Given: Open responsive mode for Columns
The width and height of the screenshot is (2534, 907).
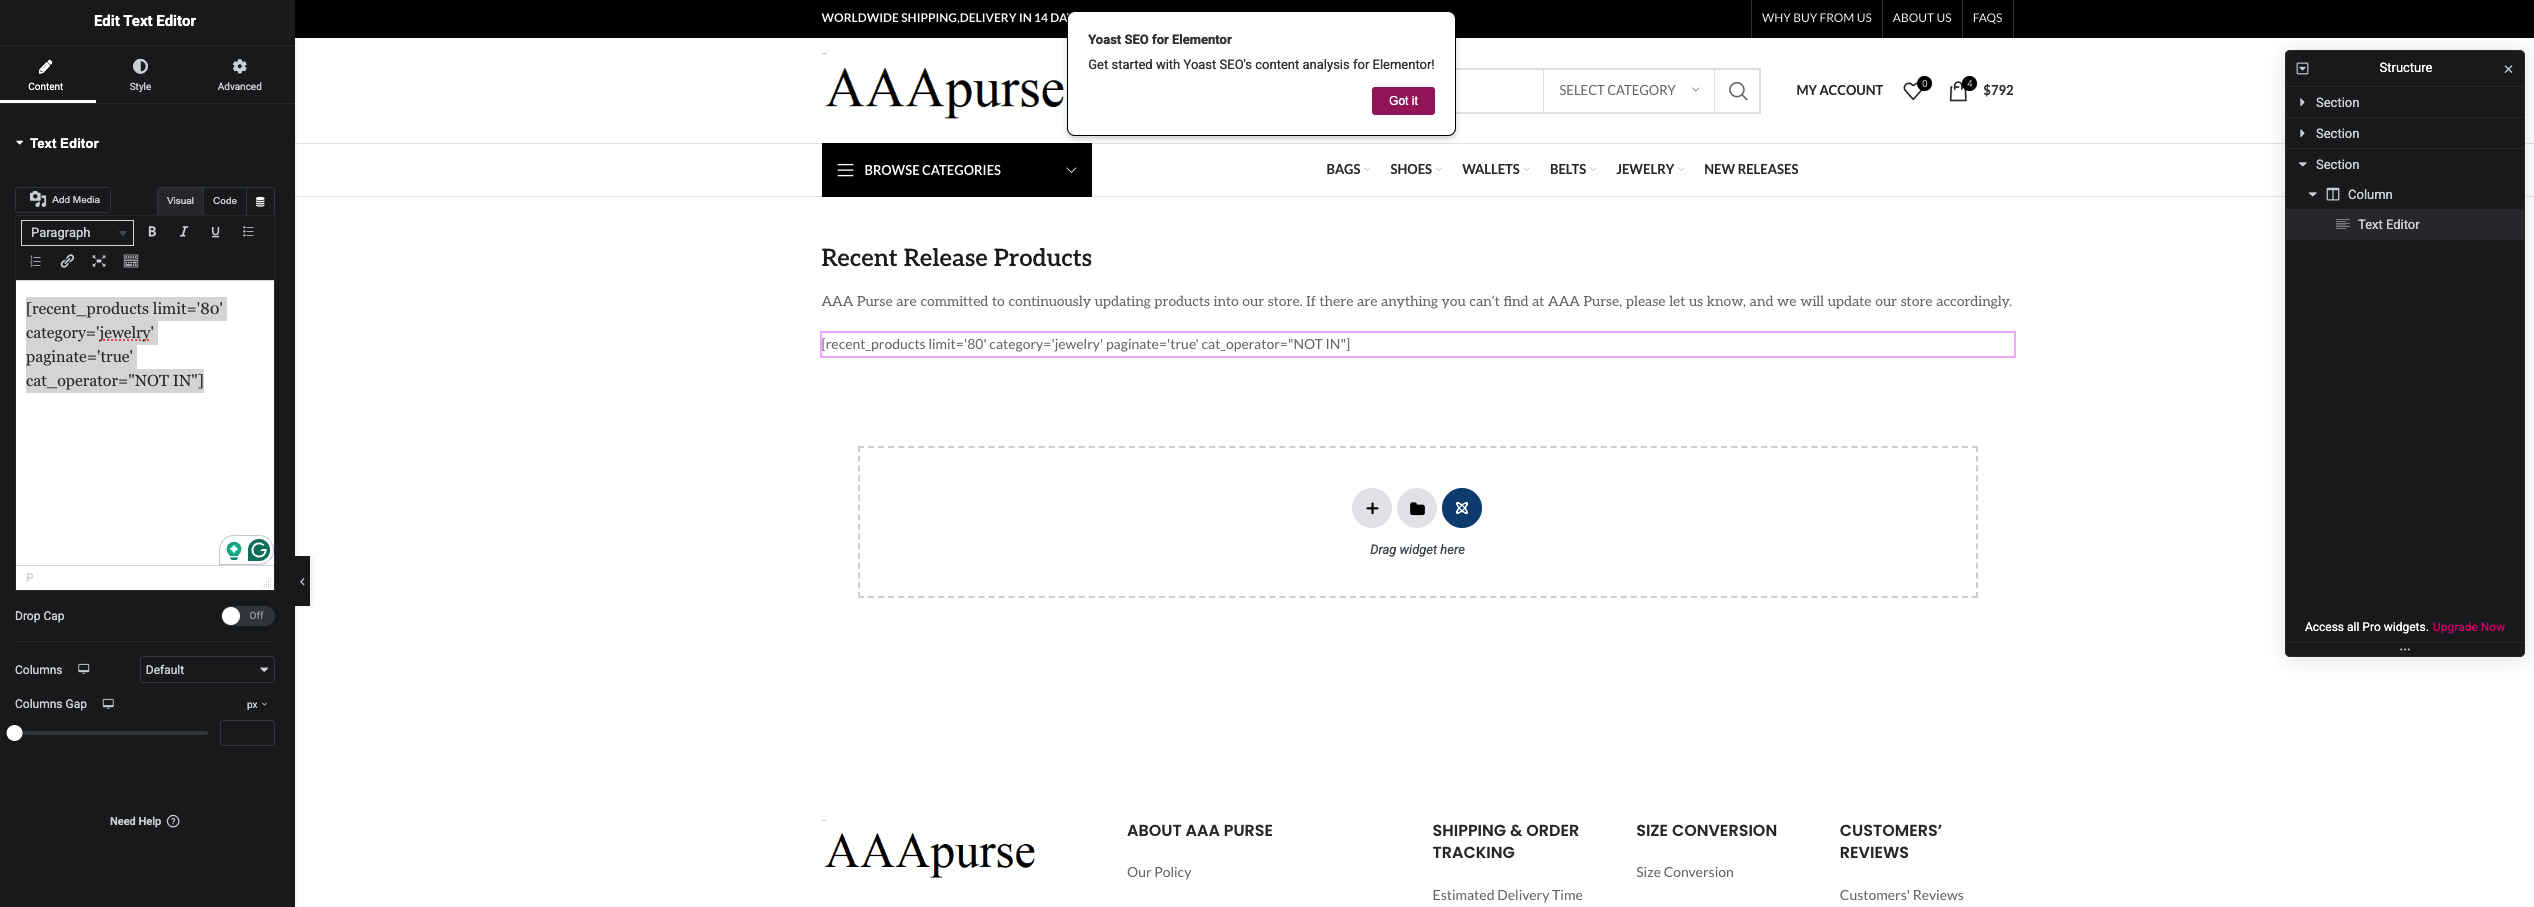Looking at the screenshot, I should pyautogui.click(x=84, y=669).
